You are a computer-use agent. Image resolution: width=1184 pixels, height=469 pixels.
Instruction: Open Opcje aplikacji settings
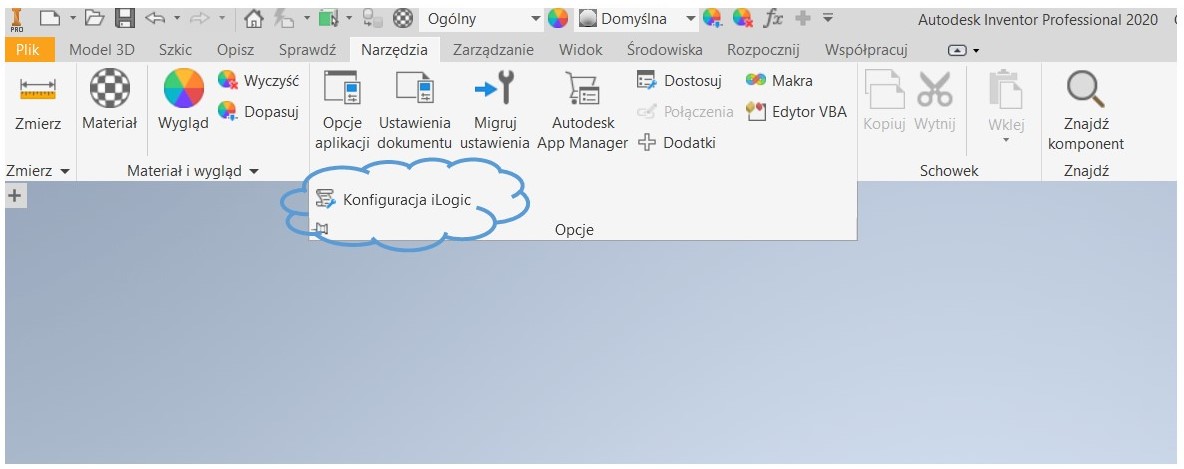point(342,110)
